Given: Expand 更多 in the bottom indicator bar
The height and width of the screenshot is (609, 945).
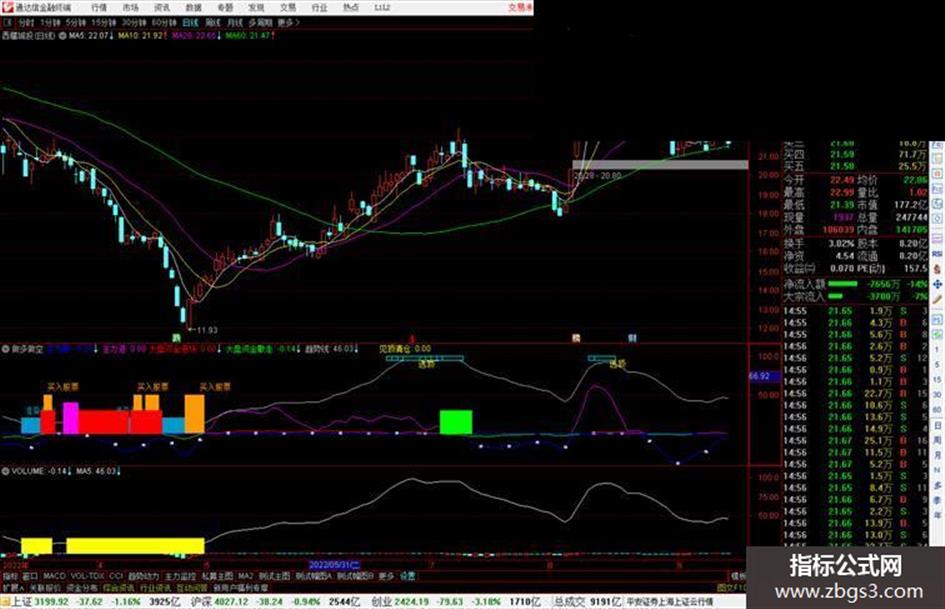Looking at the screenshot, I should [x=386, y=576].
